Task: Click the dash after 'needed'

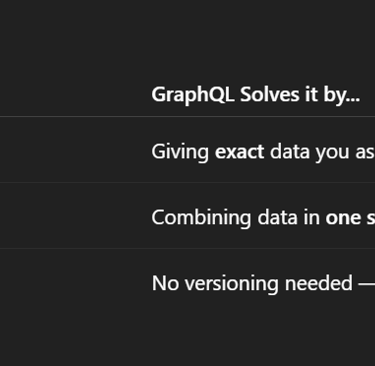Action: click(367, 285)
